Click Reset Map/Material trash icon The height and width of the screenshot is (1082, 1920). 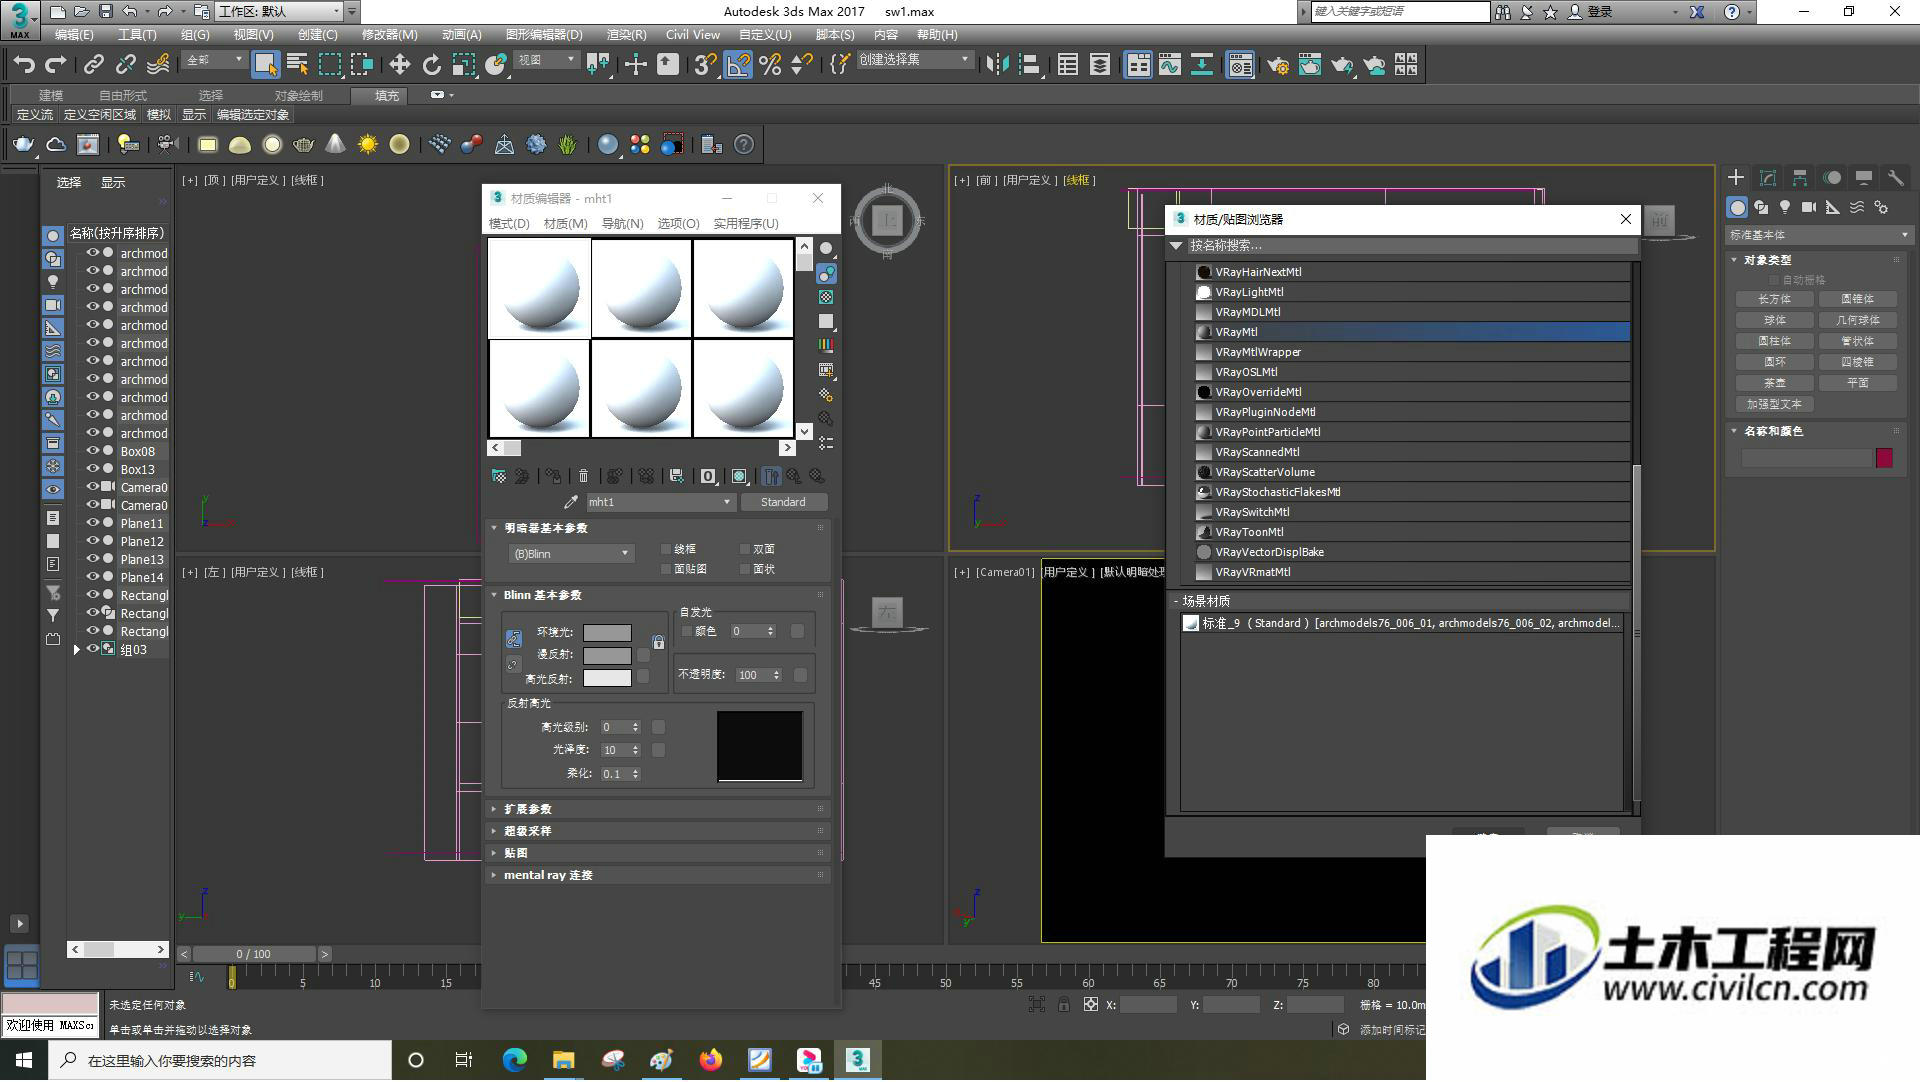pos(584,477)
